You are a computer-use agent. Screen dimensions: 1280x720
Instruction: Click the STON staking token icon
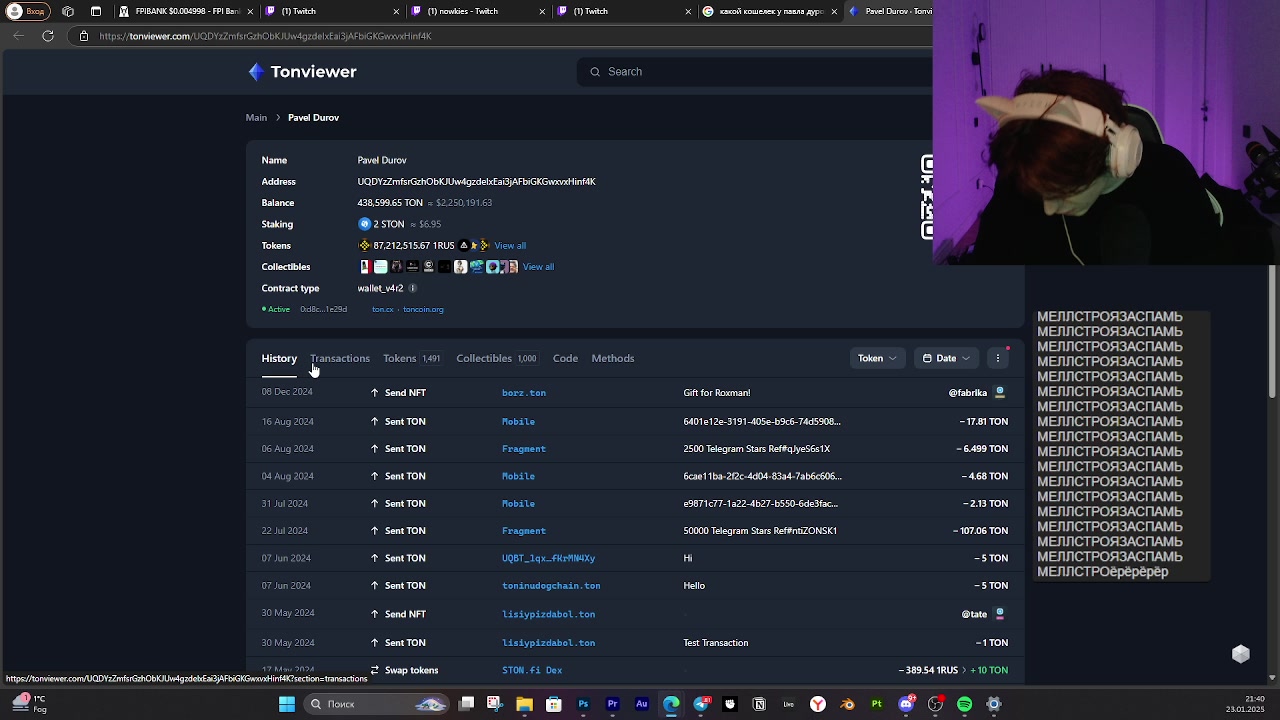(364, 224)
